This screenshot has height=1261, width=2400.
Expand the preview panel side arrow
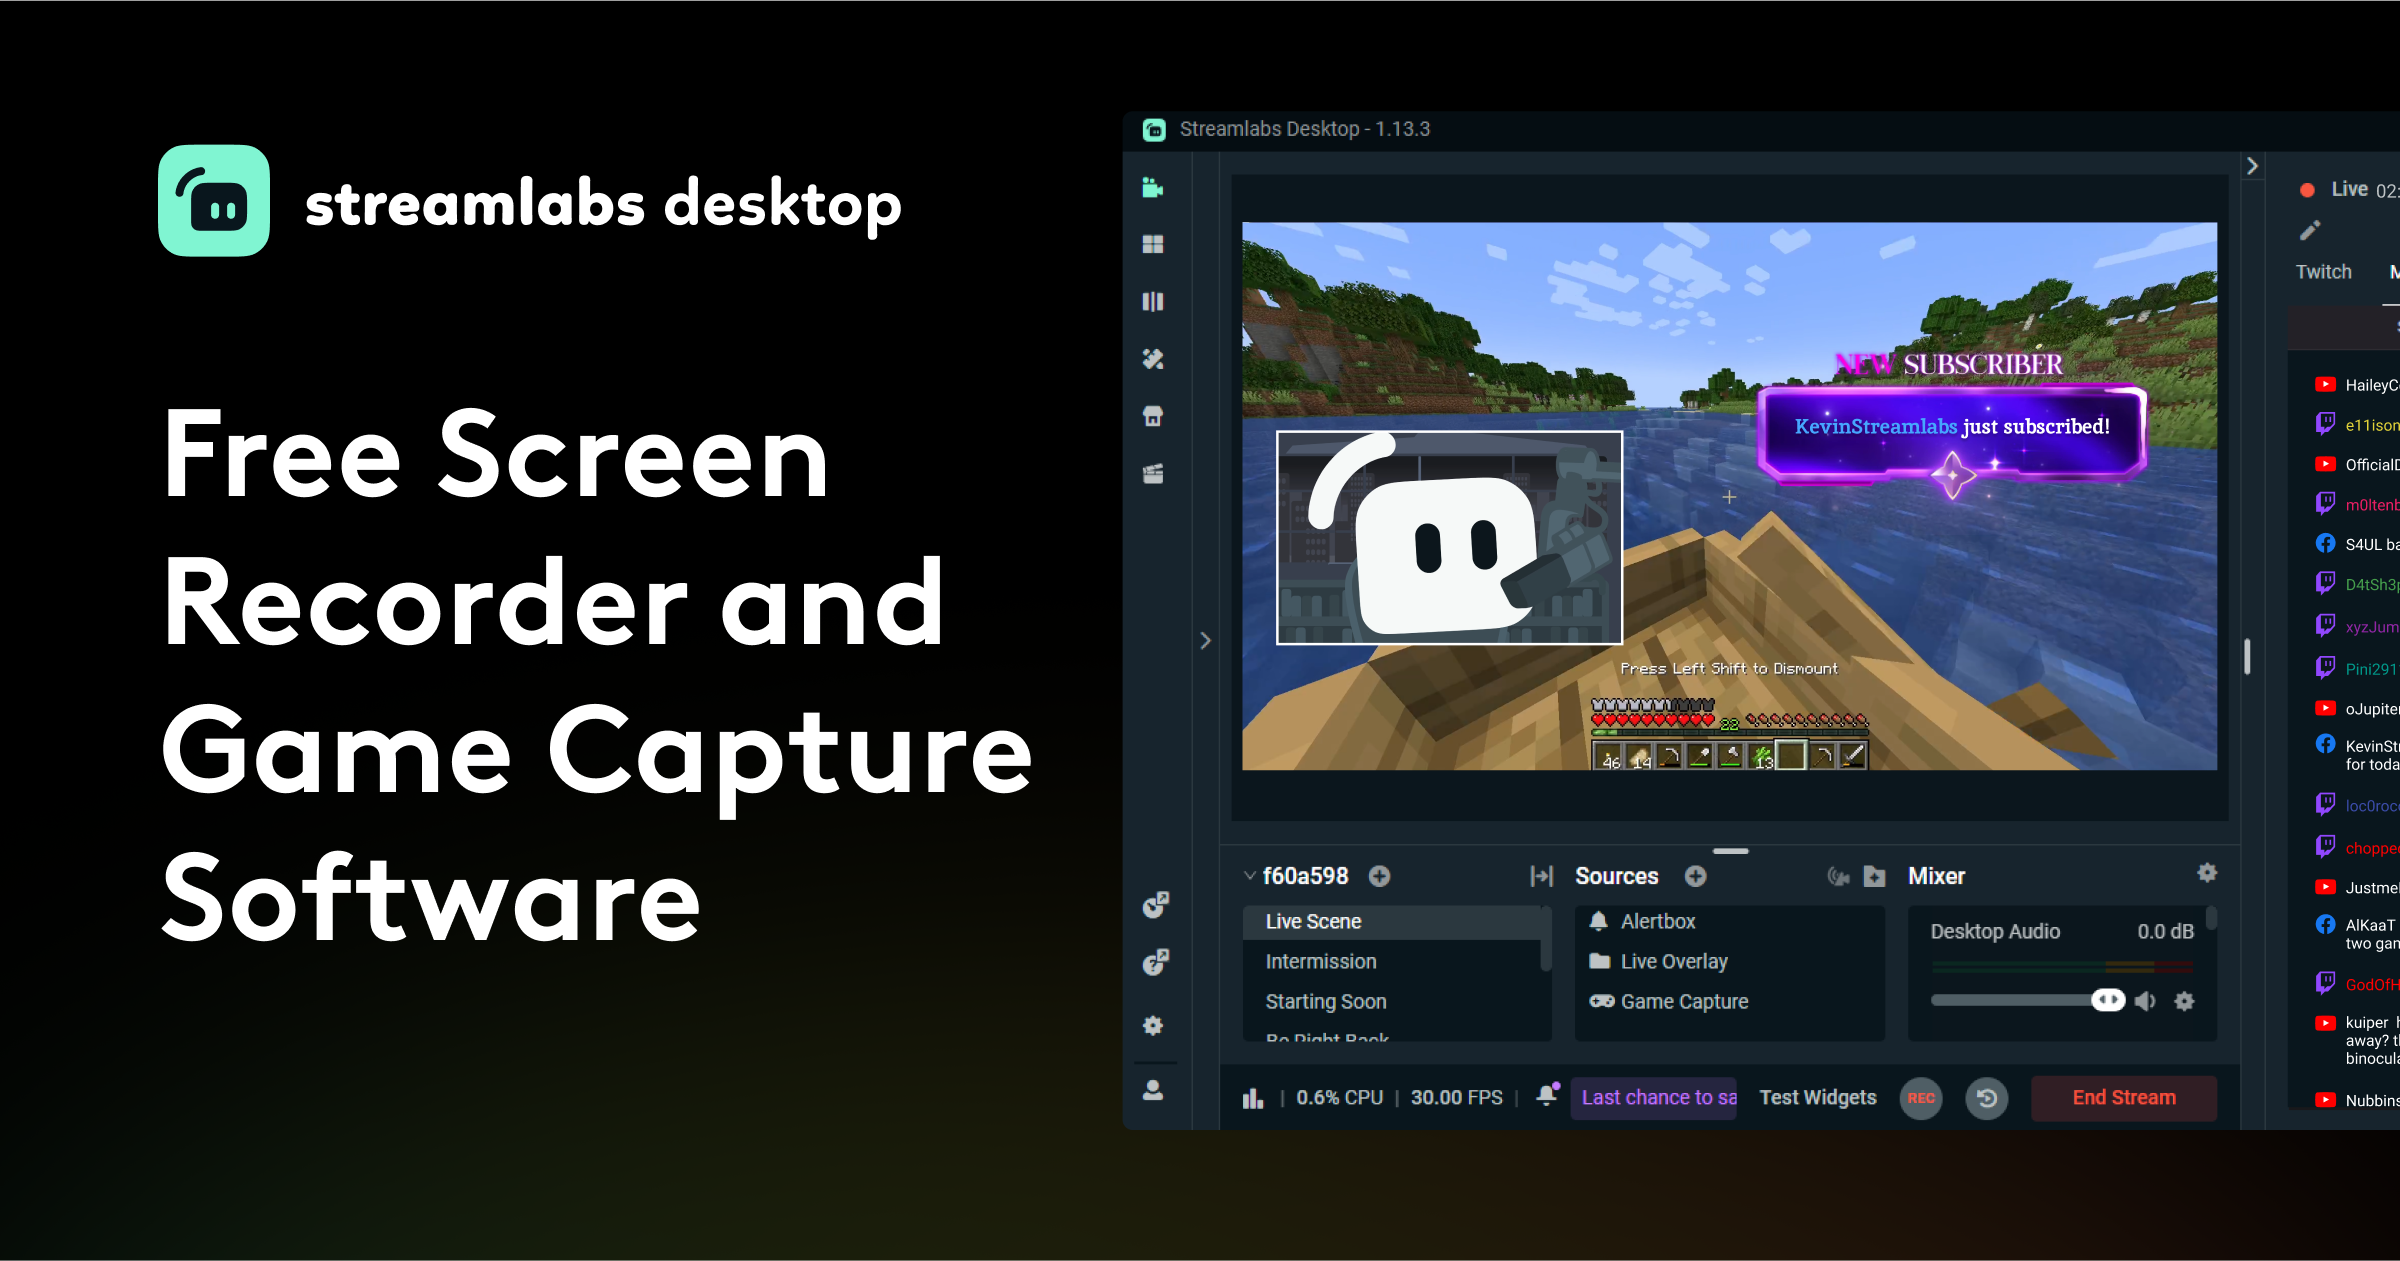1206,640
